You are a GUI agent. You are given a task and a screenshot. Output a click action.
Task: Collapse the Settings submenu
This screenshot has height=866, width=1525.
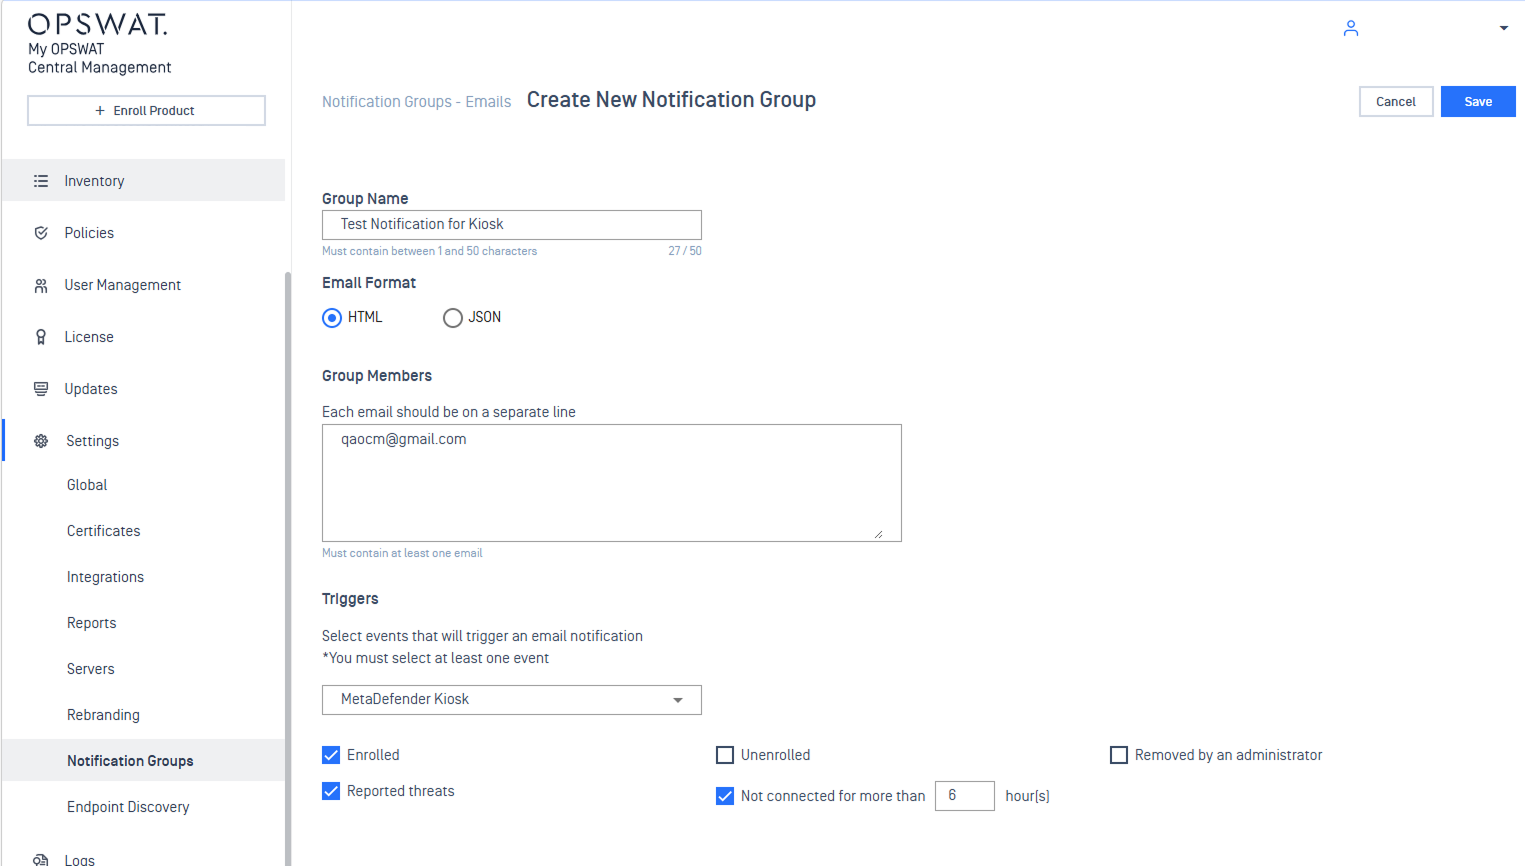(92, 440)
